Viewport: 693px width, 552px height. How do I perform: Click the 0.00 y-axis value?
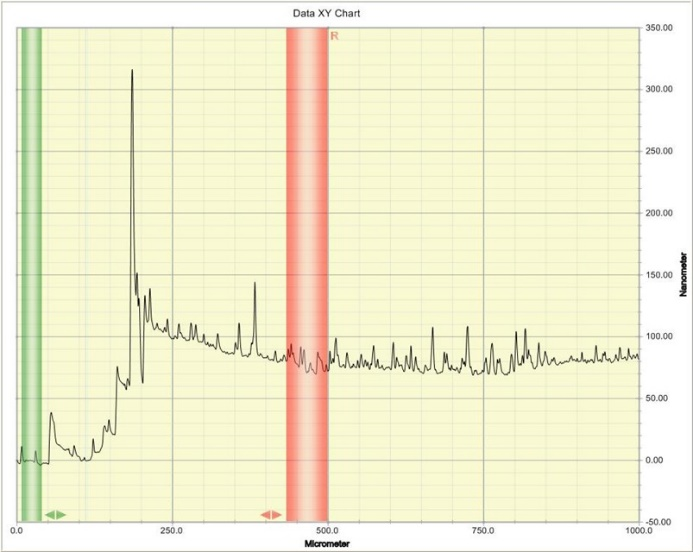(x=655, y=460)
